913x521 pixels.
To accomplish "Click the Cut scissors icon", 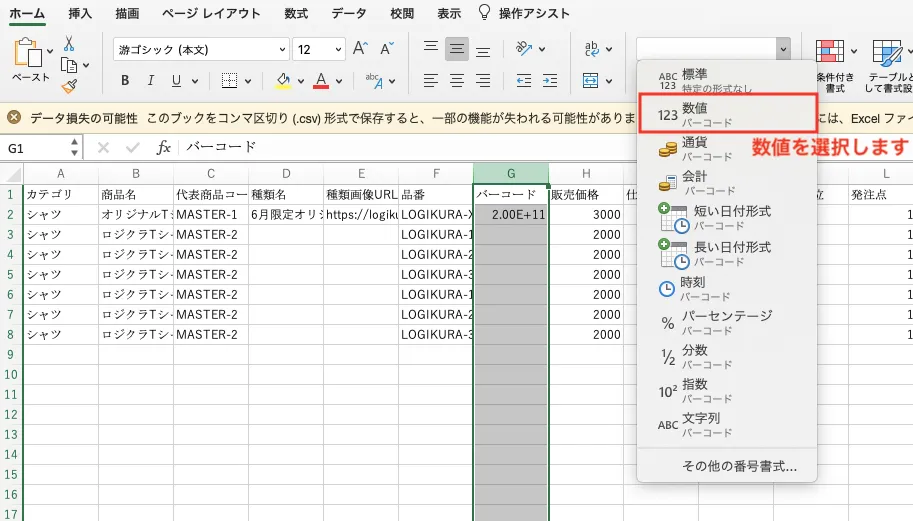I will click(69, 43).
